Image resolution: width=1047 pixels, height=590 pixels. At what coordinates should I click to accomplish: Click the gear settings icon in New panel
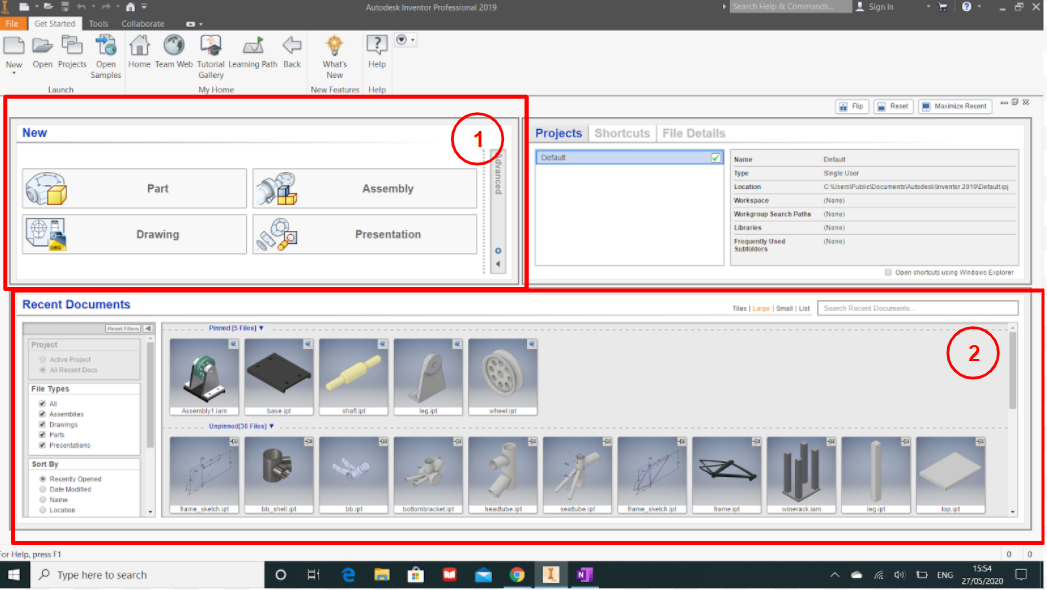point(498,252)
